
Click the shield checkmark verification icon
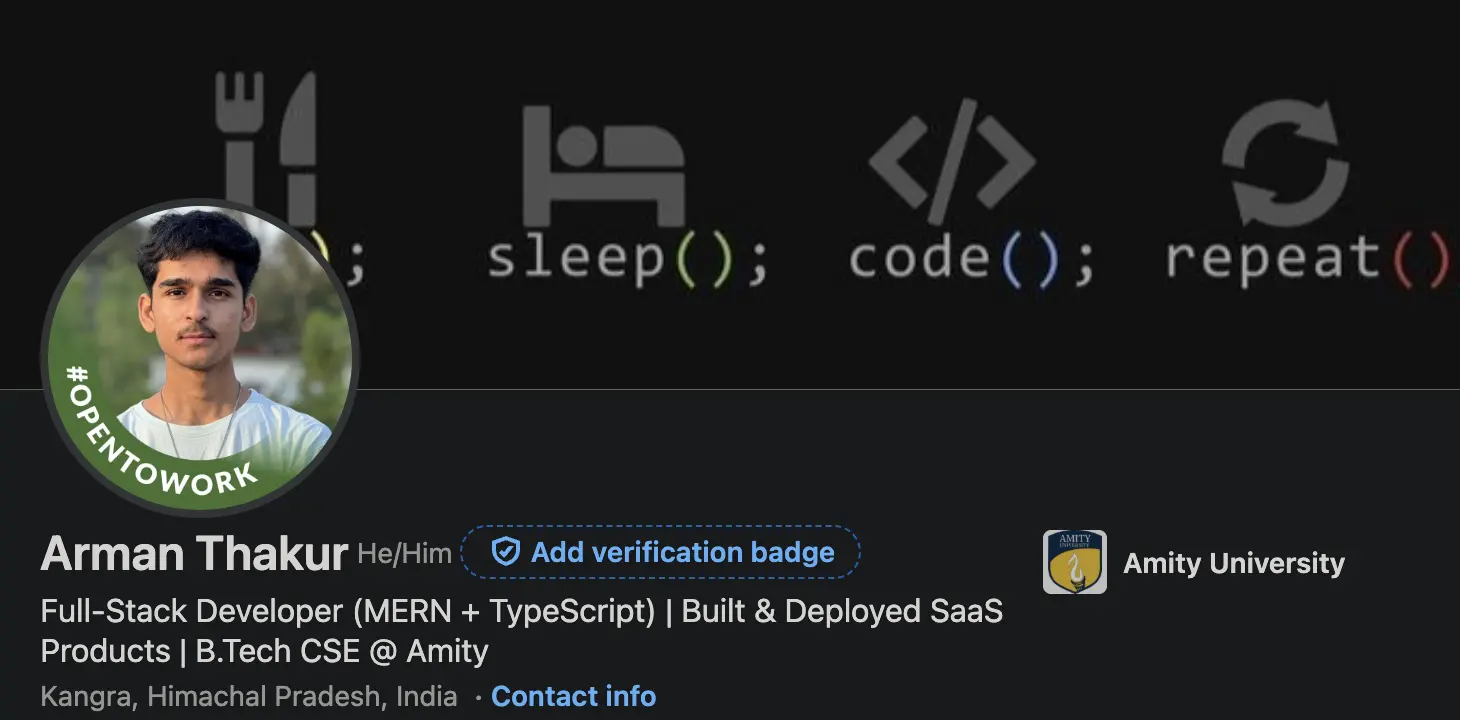click(x=506, y=552)
